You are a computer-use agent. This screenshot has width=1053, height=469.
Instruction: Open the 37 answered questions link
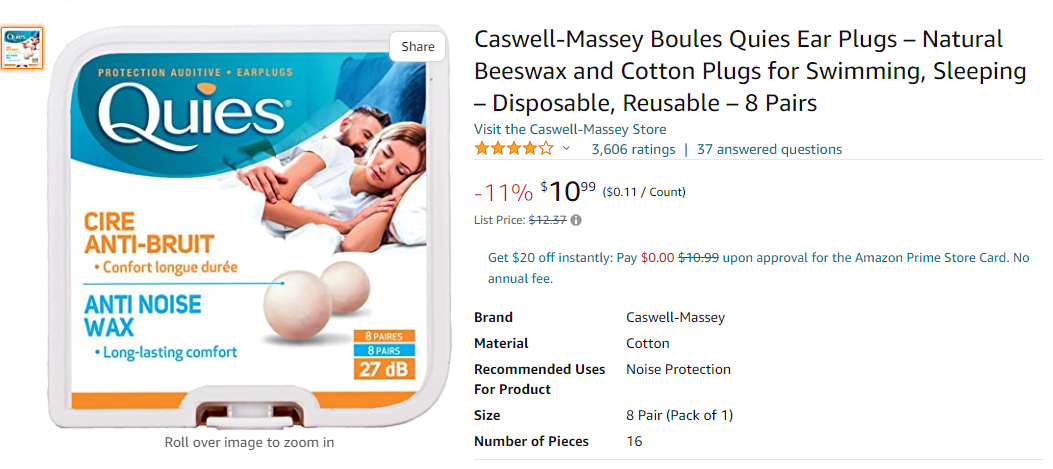point(769,149)
